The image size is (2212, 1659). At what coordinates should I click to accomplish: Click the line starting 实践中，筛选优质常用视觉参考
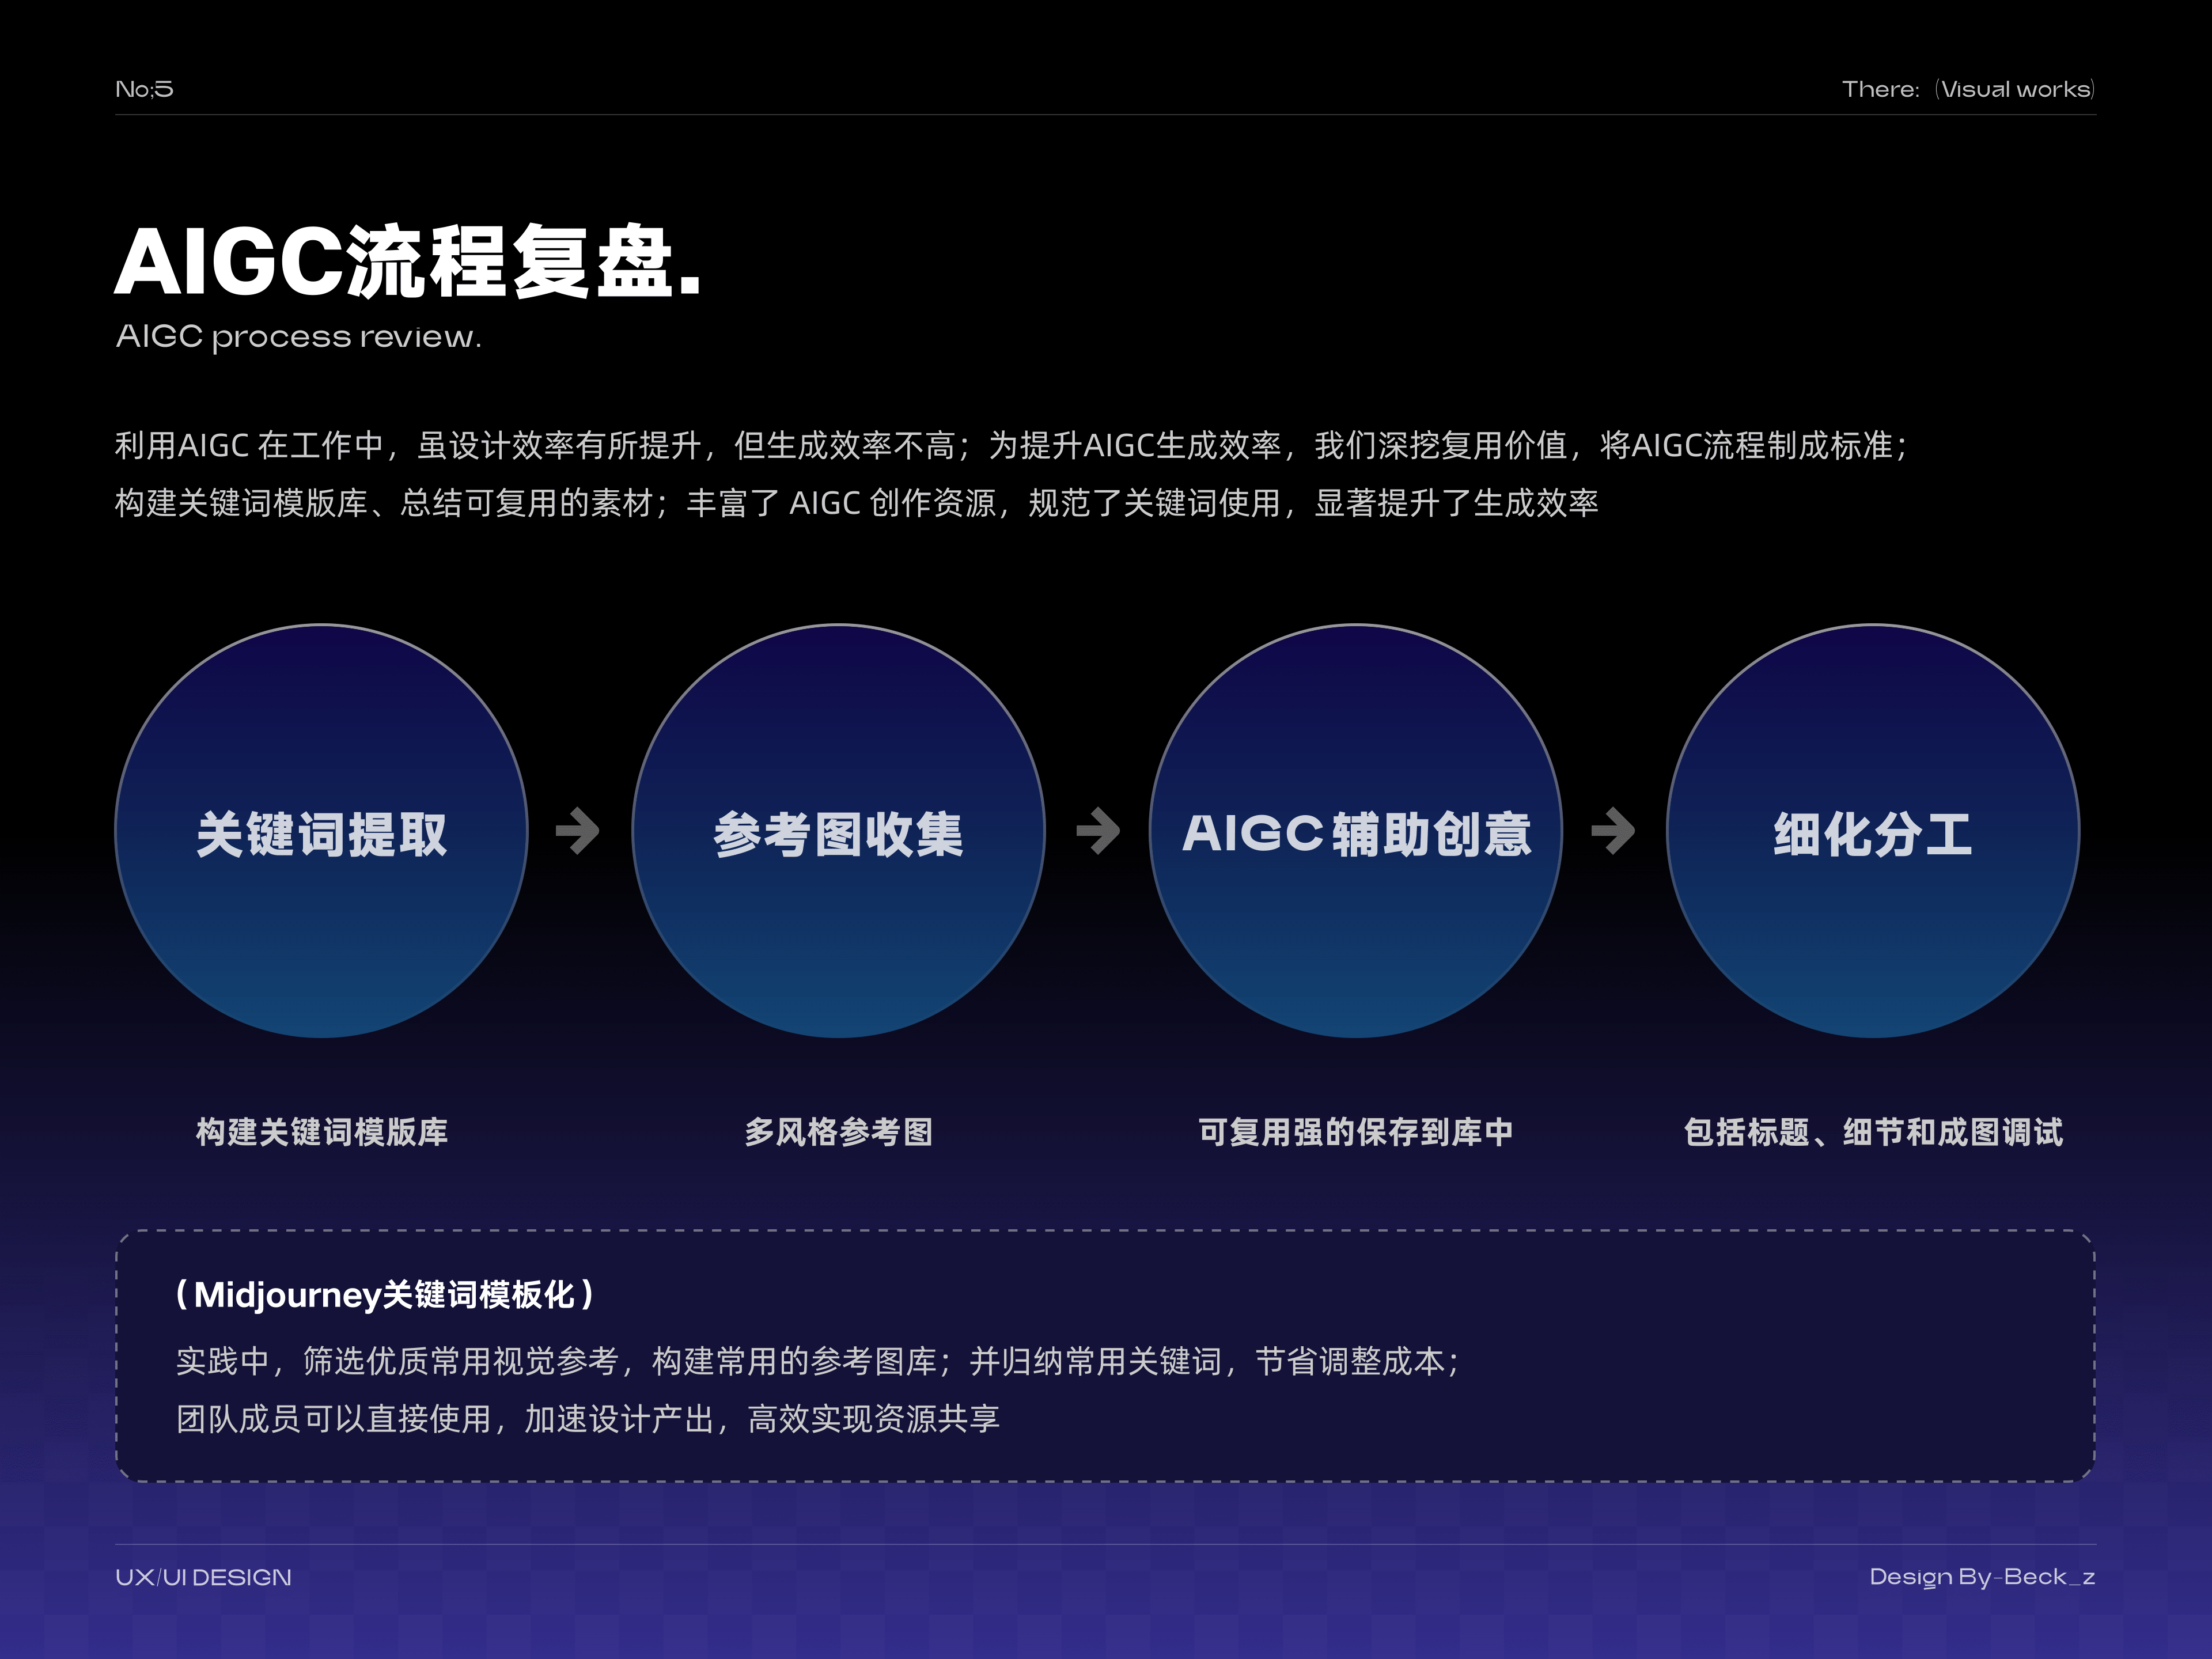click(818, 1361)
